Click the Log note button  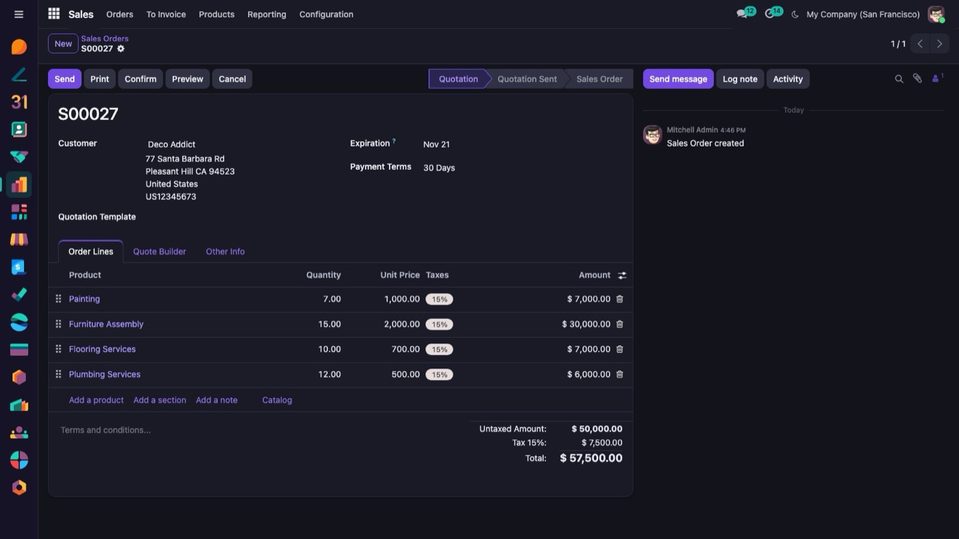tap(739, 79)
